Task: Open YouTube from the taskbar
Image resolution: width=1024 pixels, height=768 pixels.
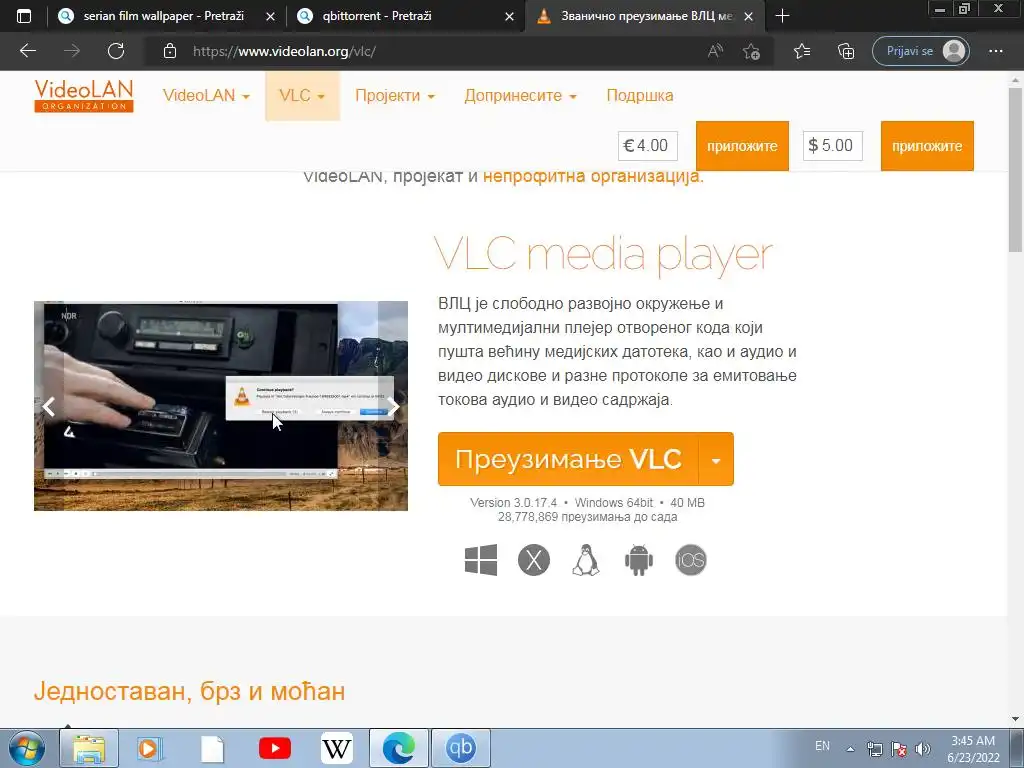Action: (x=275, y=748)
